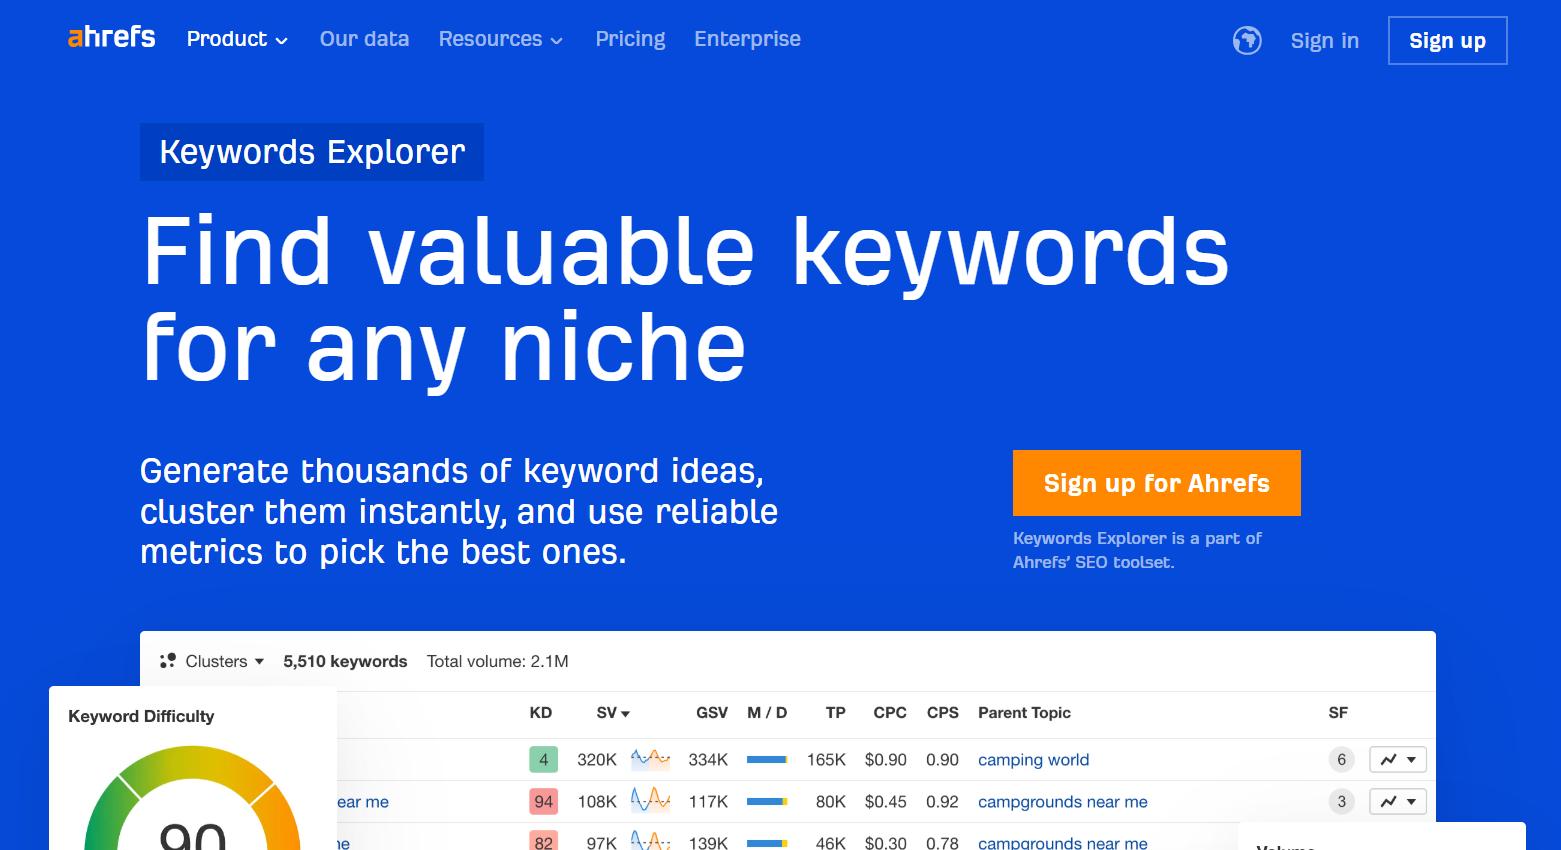Click the KD badge showing 94
The image size is (1561, 850).
coord(543,802)
